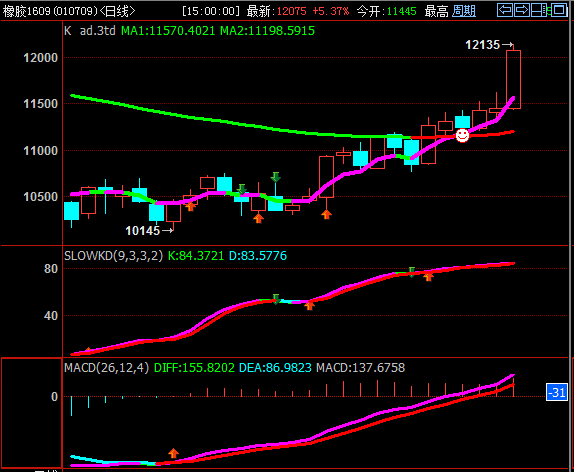Click the K ad.3td chart type label
Screen dimensions: 574x472
click(90, 30)
